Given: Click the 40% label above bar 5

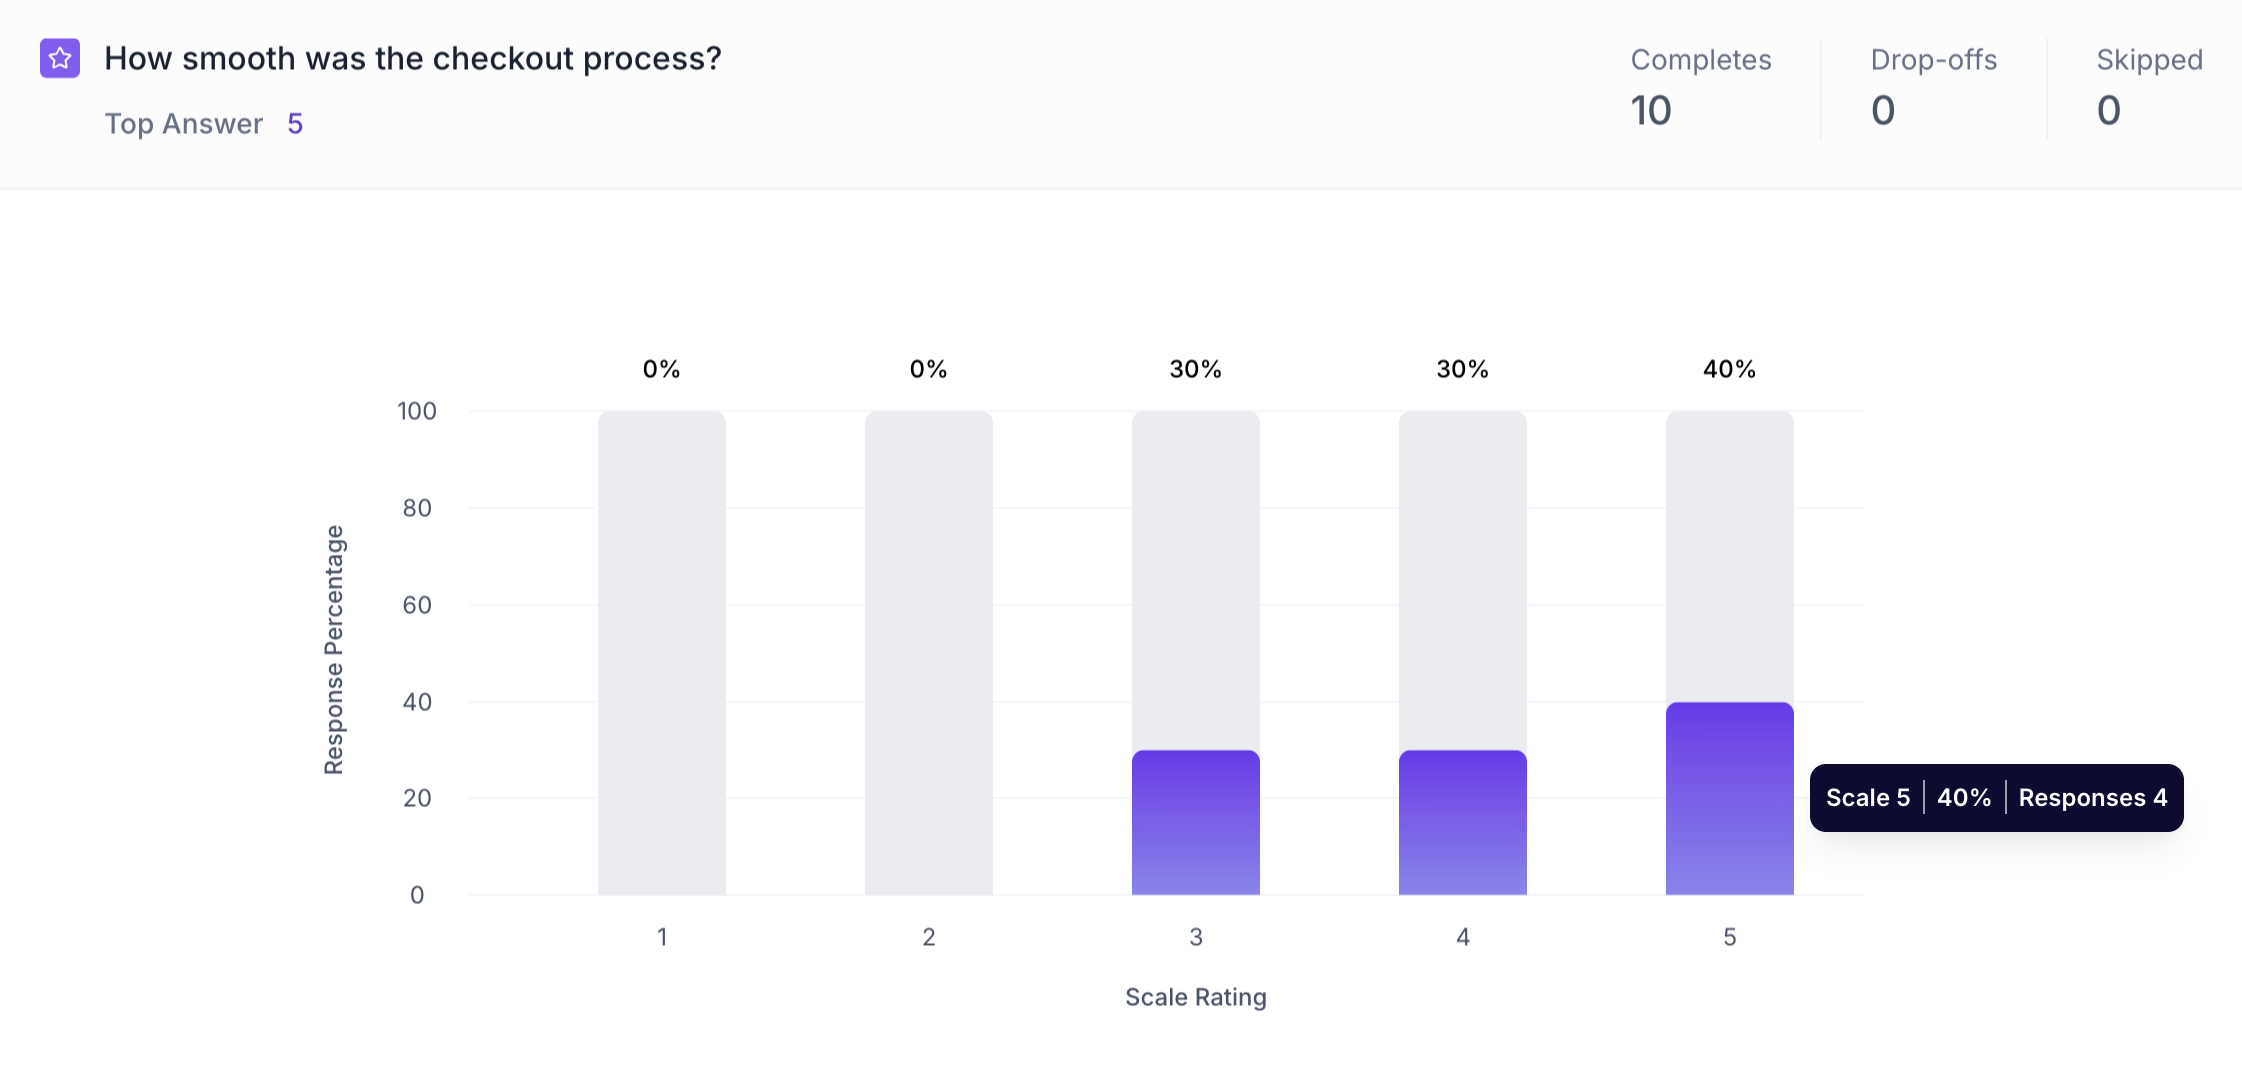Looking at the screenshot, I should point(1729,369).
